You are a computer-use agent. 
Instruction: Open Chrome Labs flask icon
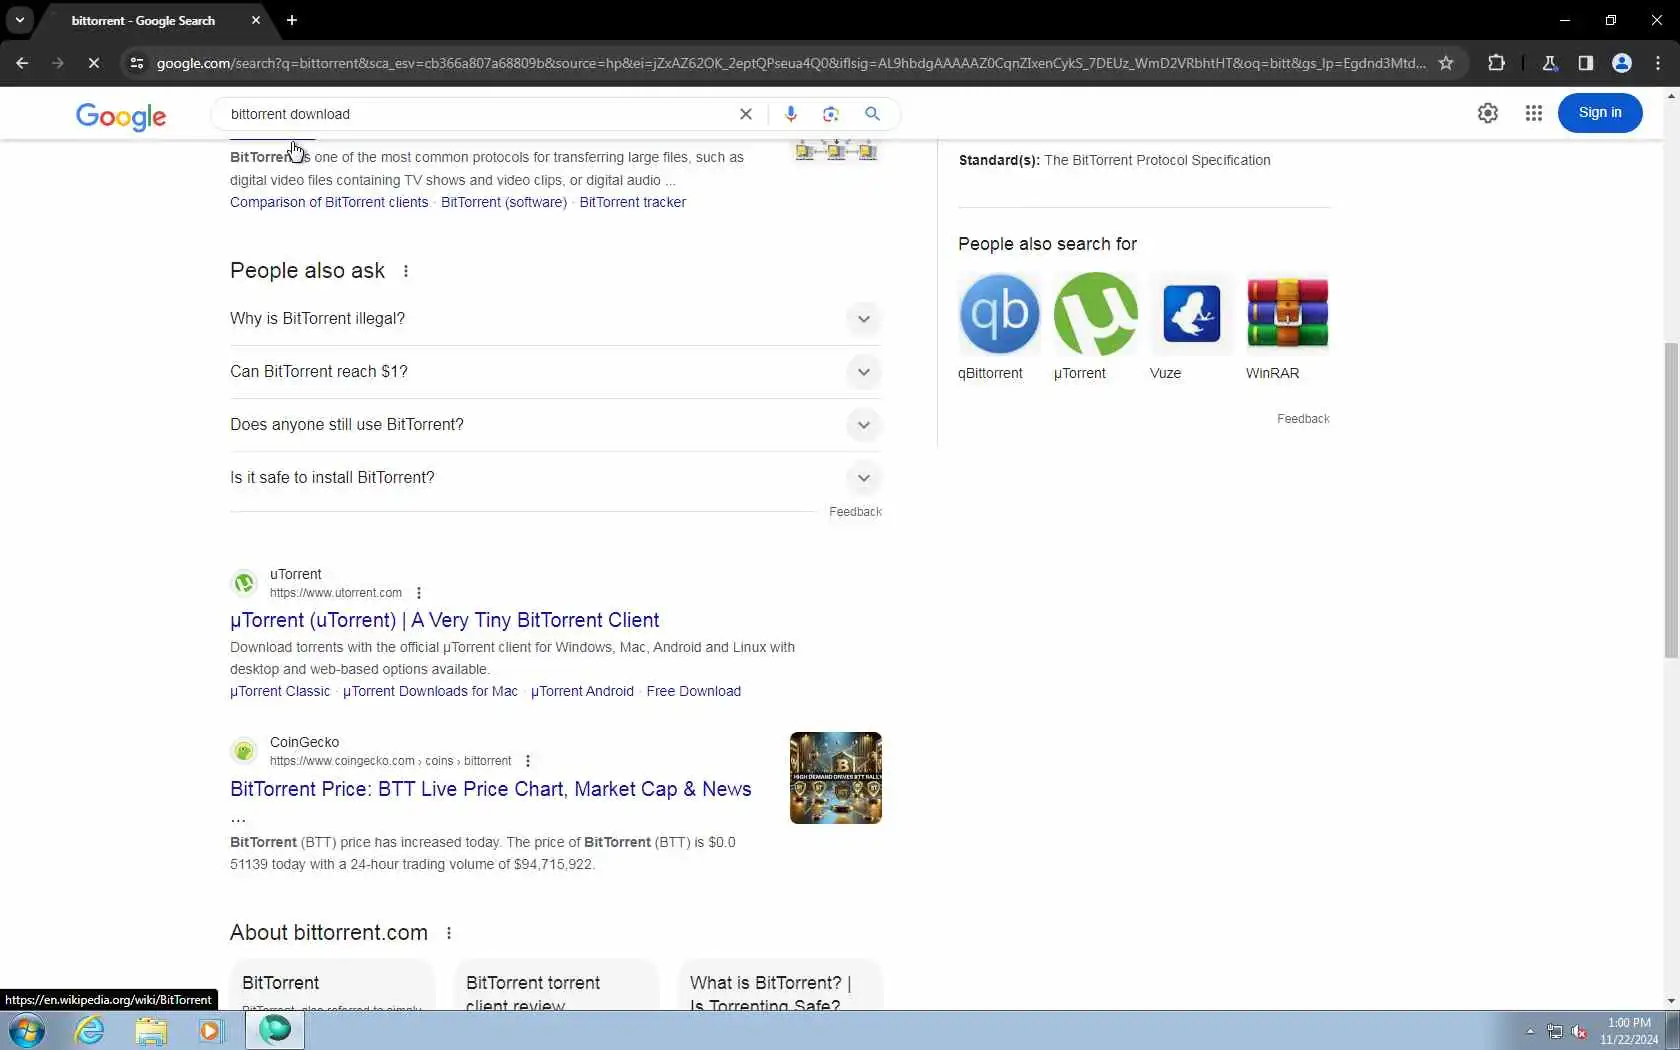(x=1550, y=63)
